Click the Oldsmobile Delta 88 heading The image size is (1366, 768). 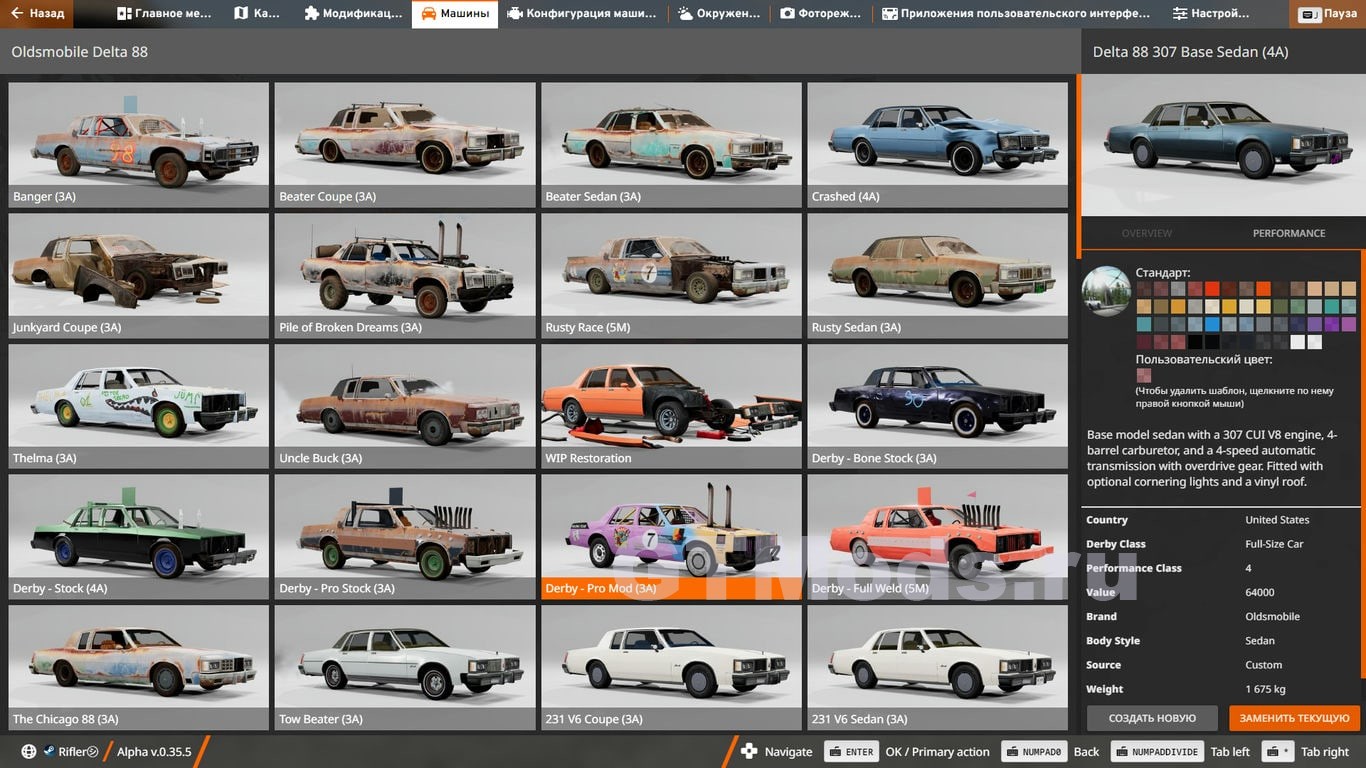pyautogui.click(x=79, y=51)
